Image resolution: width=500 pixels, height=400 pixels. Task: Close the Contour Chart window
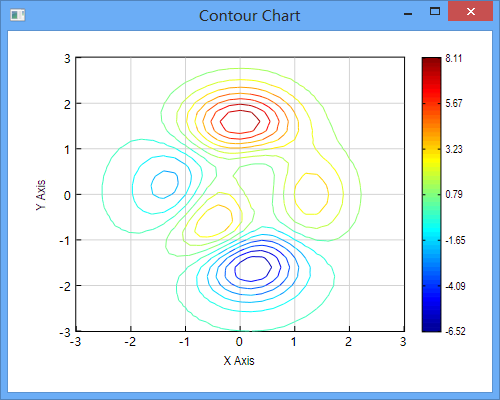(x=471, y=12)
